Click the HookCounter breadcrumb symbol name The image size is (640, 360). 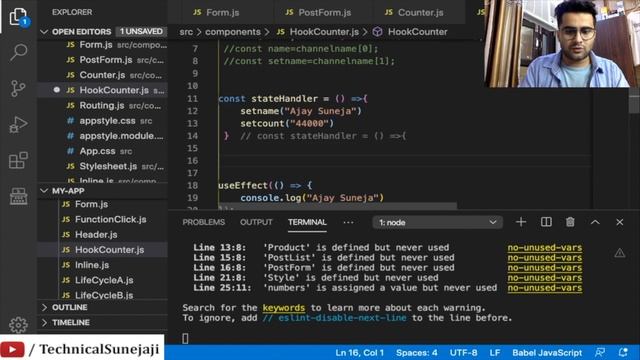pos(418,32)
